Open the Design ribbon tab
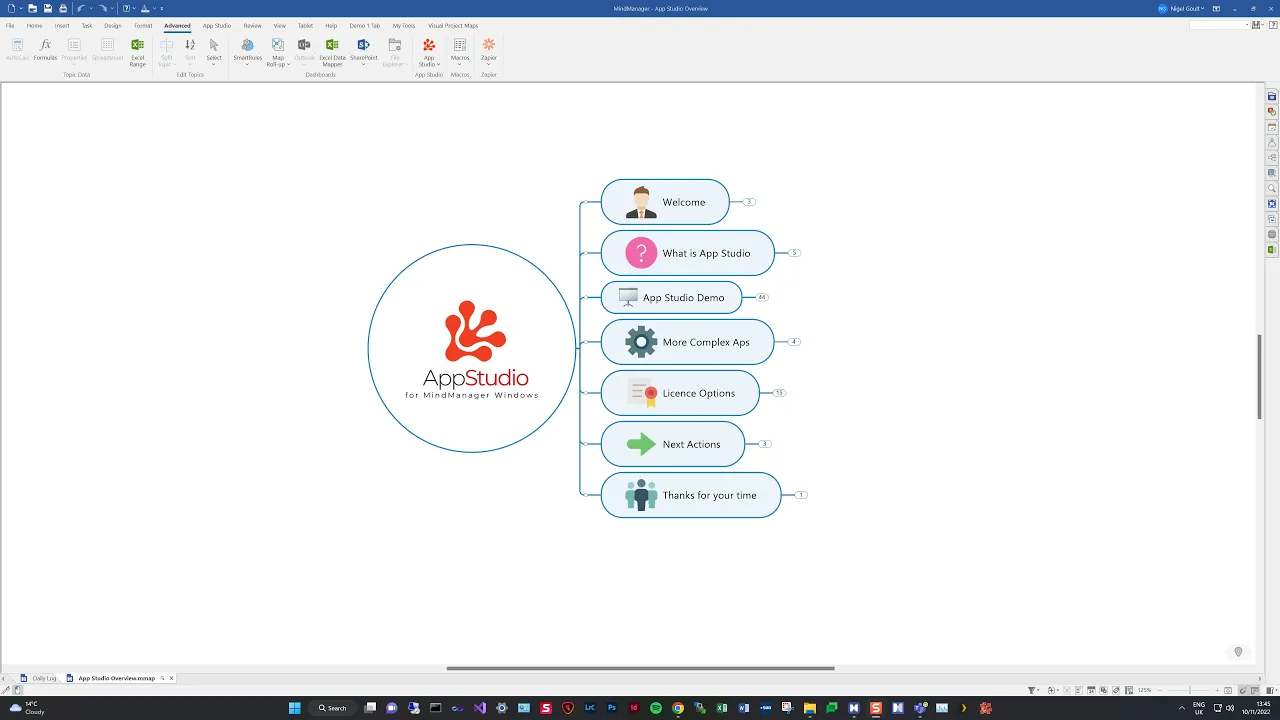The image size is (1280, 720). (113, 25)
